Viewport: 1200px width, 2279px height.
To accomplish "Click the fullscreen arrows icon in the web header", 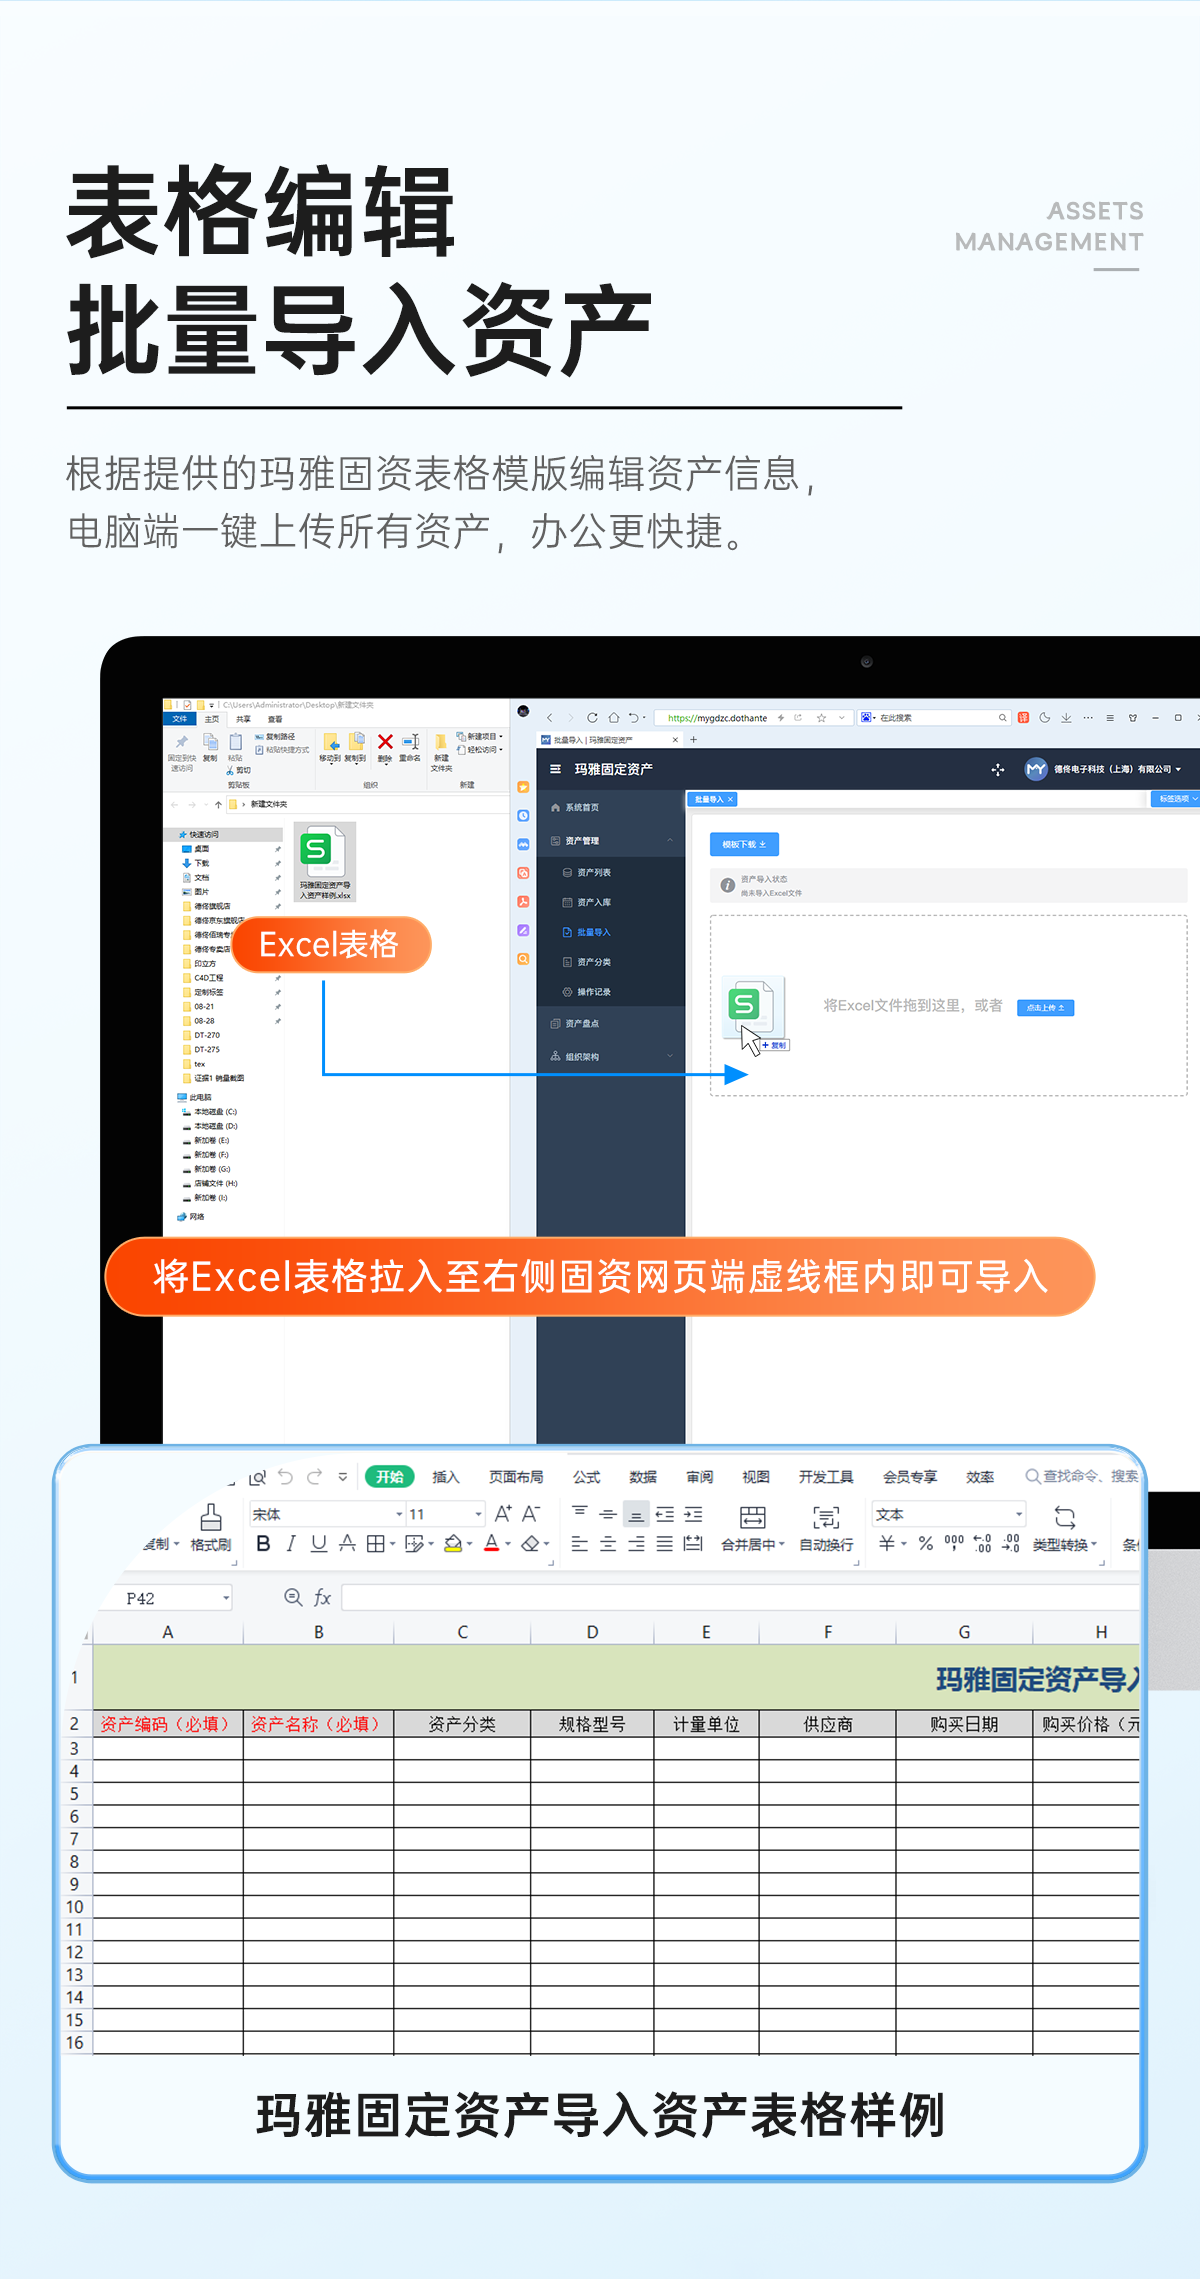I will tap(997, 769).
